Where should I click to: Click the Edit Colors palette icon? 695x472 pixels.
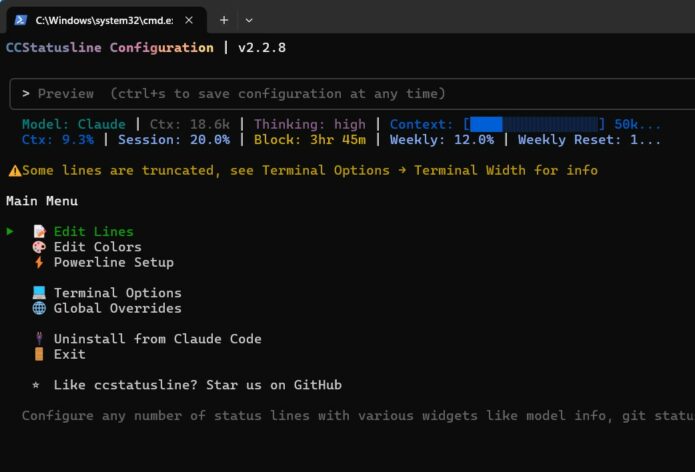pyautogui.click(x=39, y=247)
